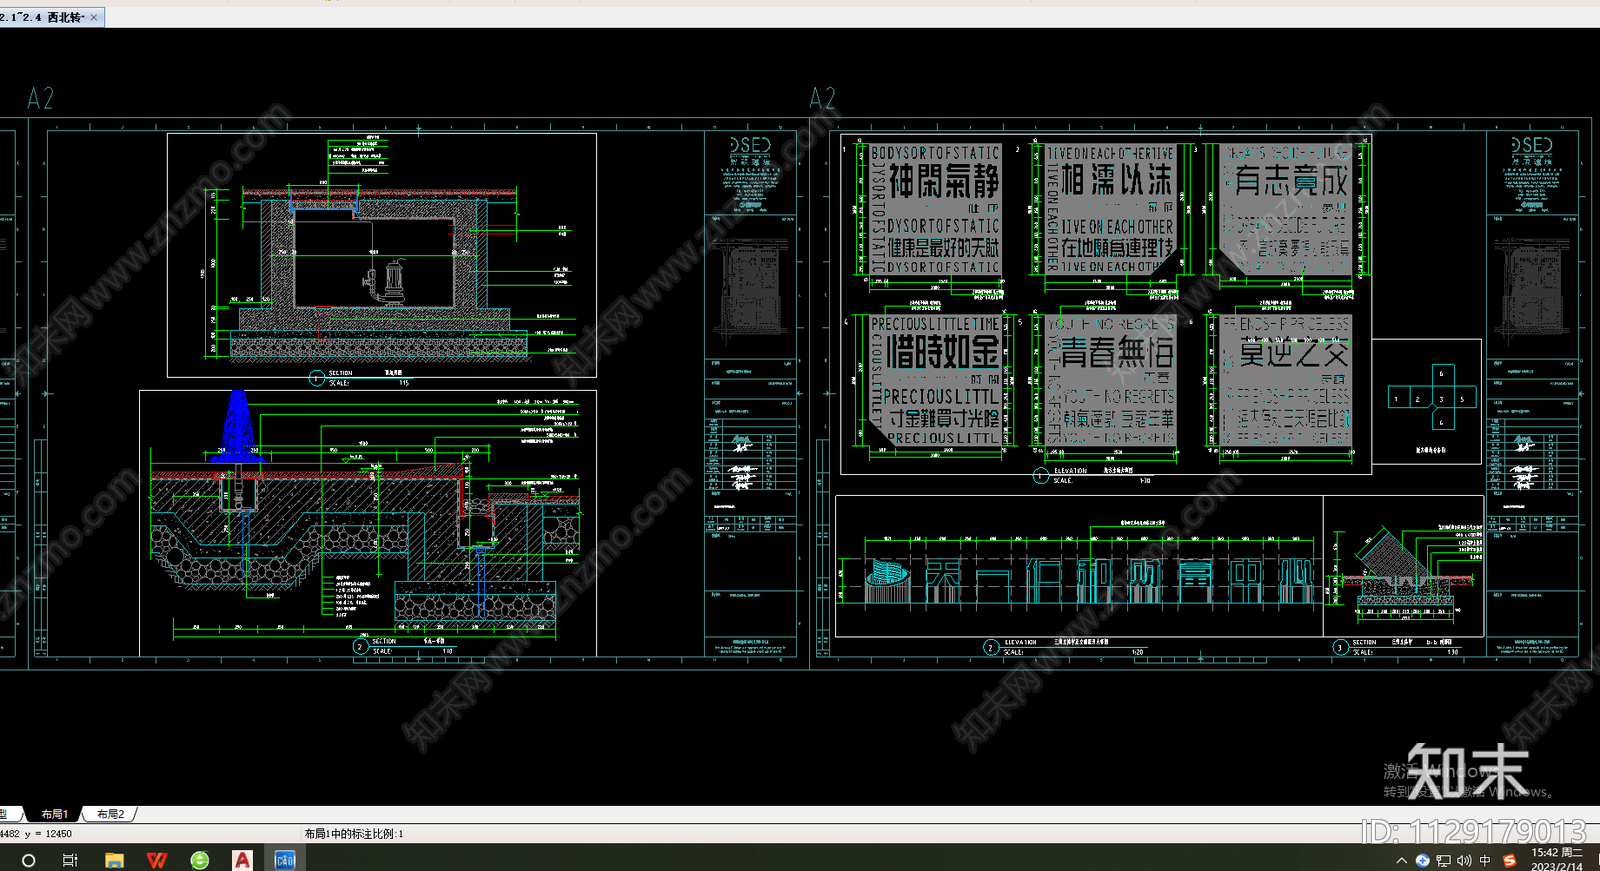Open the red AutoCAD taskbar icon

pyautogui.click(x=242, y=860)
